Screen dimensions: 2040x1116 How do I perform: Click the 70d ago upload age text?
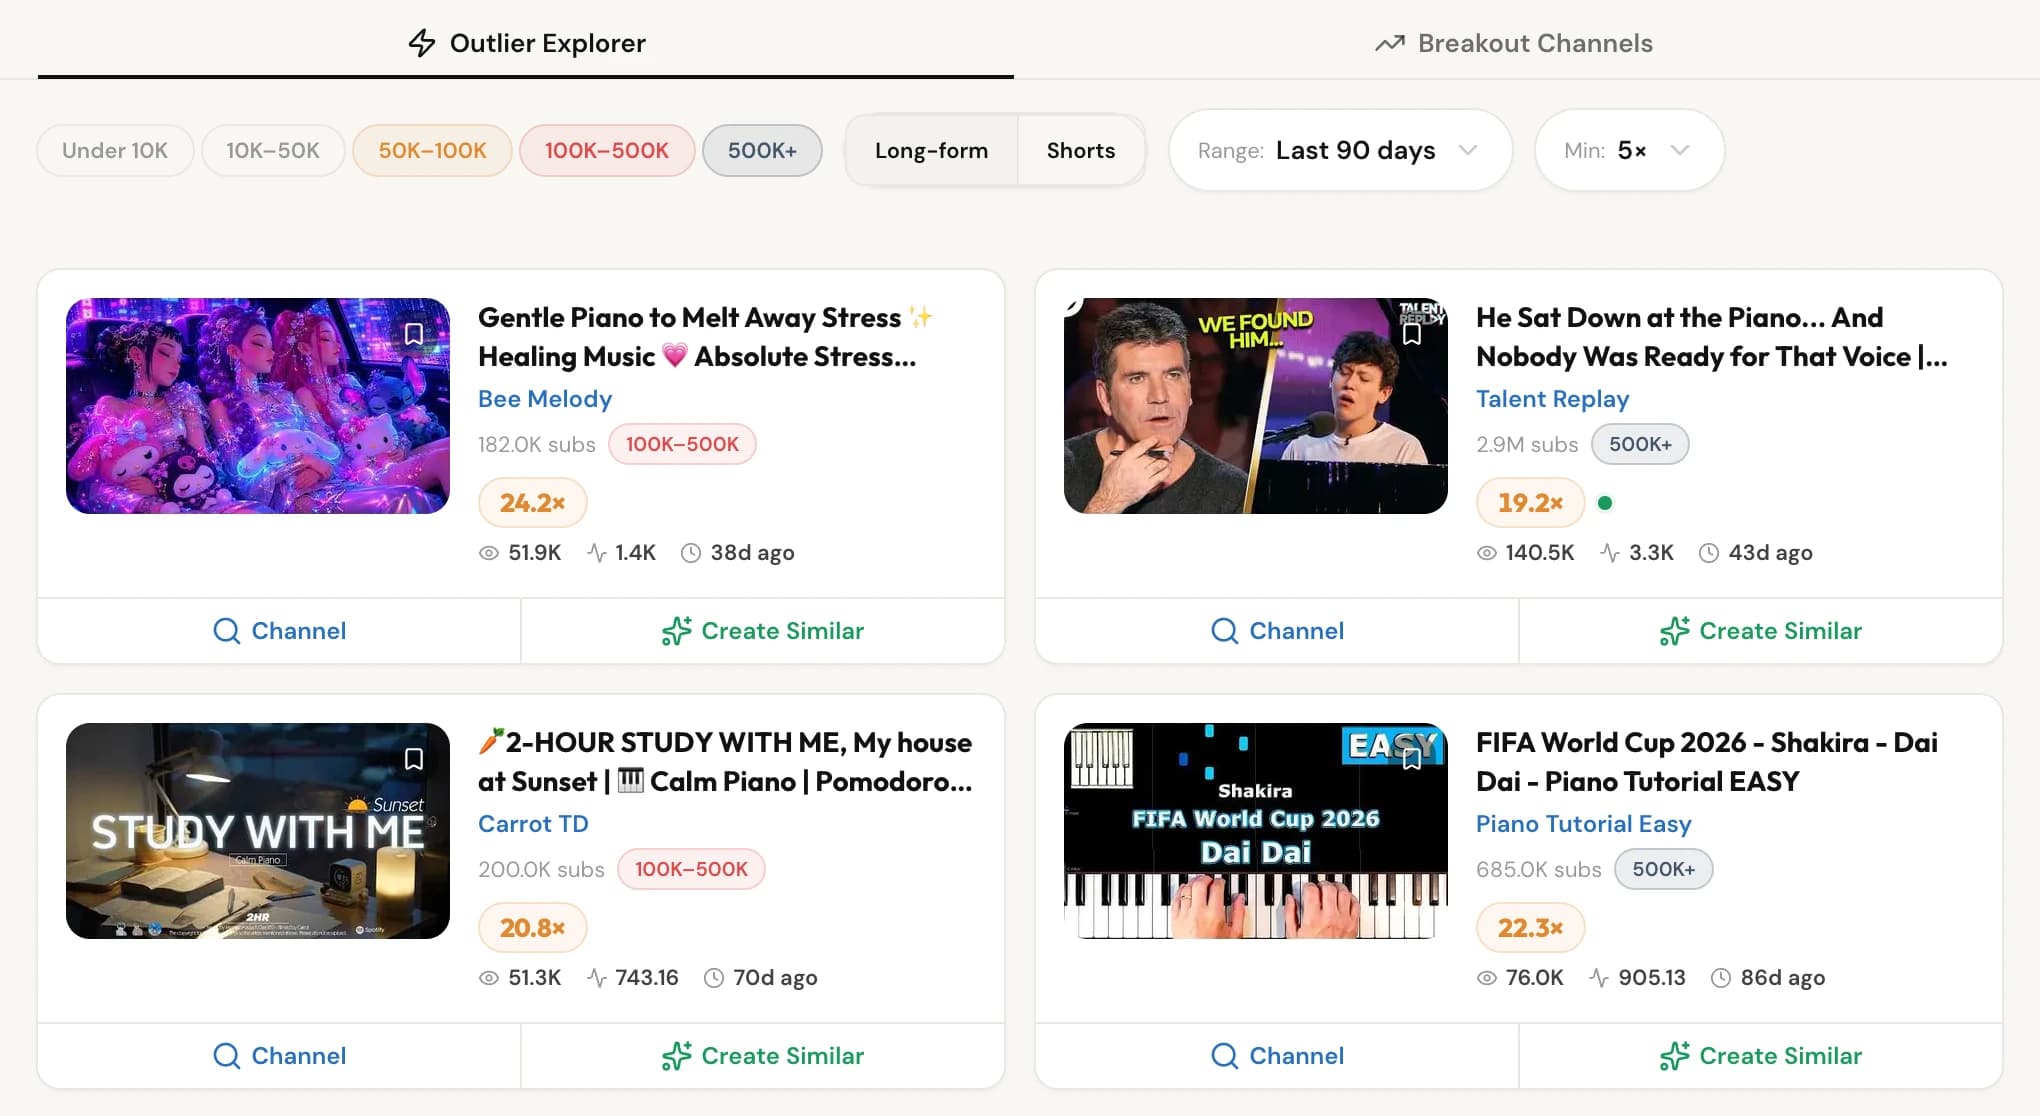775,978
